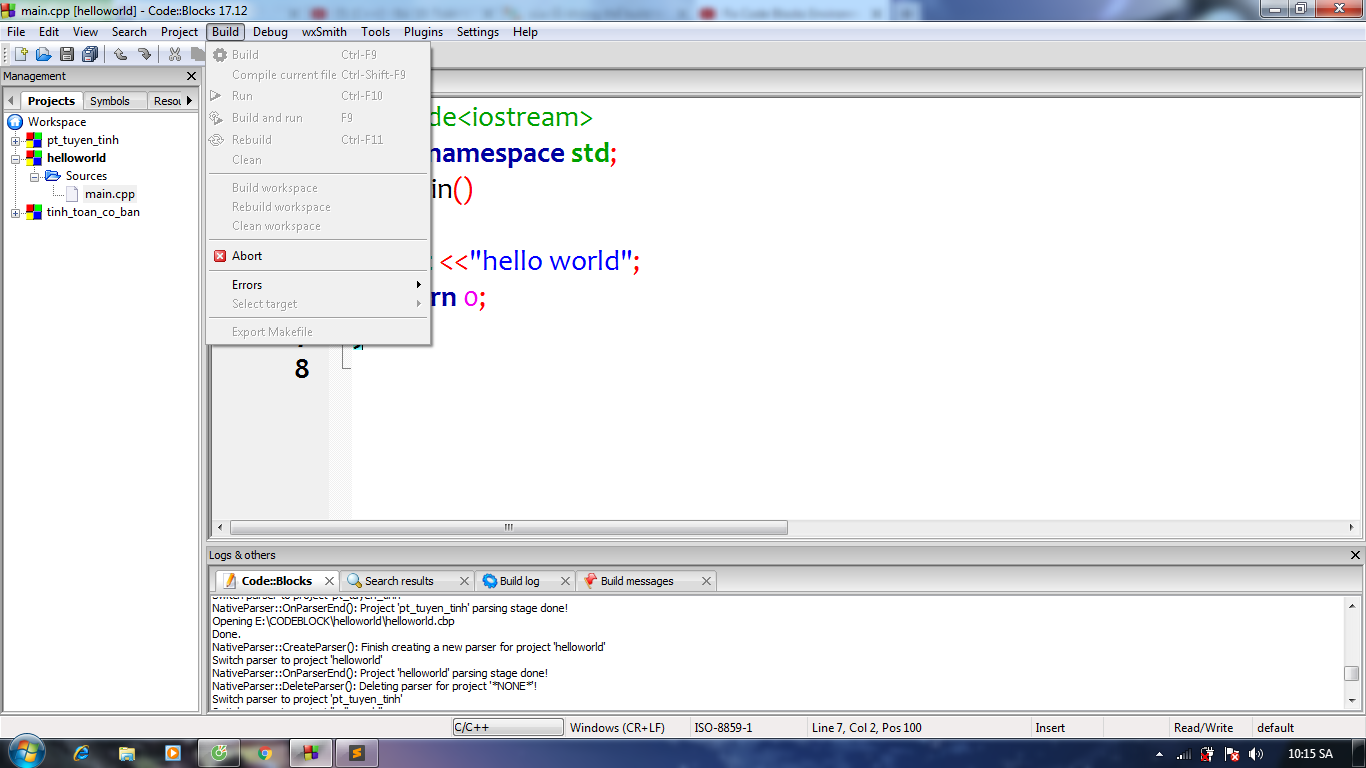Viewport: 1366px width, 768px height.
Task: Close the Build messages tab
Action: click(x=706, y=581)
